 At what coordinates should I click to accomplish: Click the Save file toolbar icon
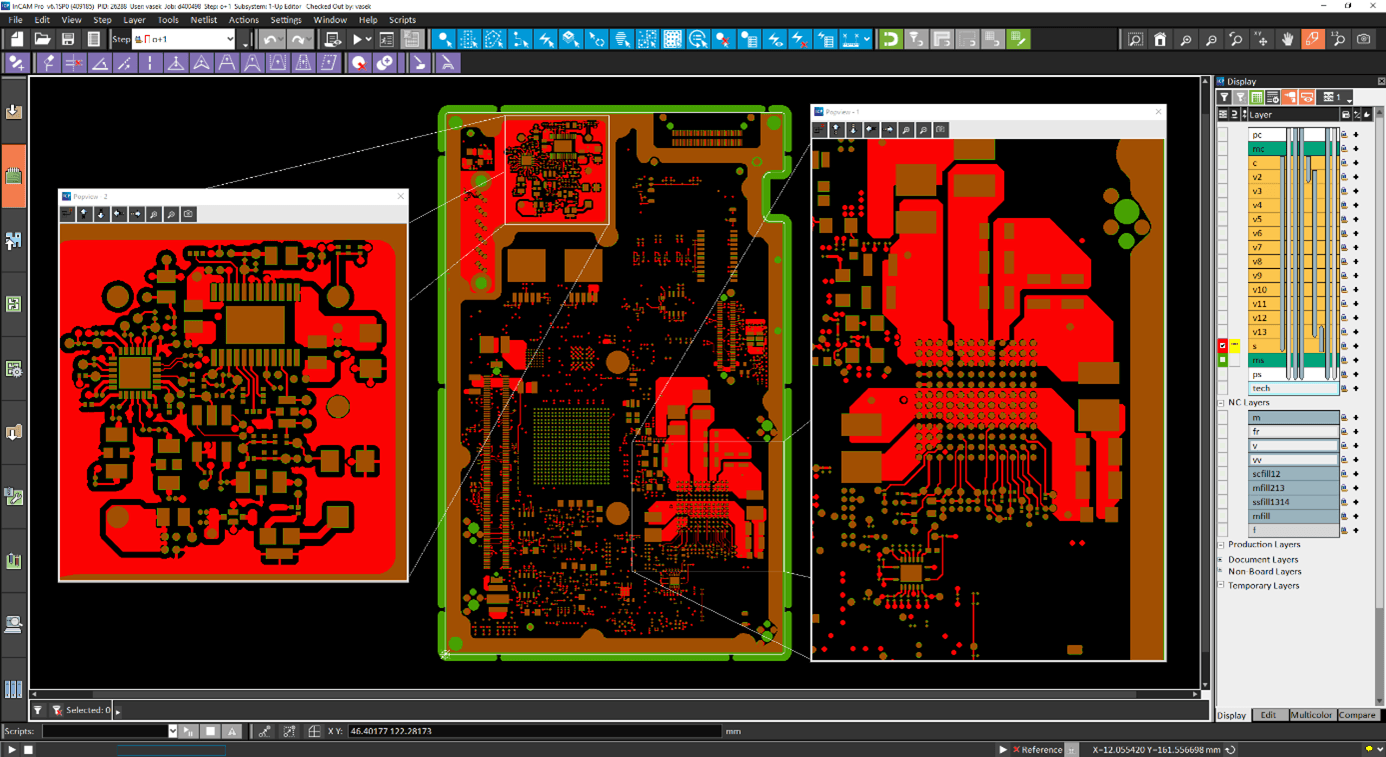pyautogui.click(x=68, y=40)
